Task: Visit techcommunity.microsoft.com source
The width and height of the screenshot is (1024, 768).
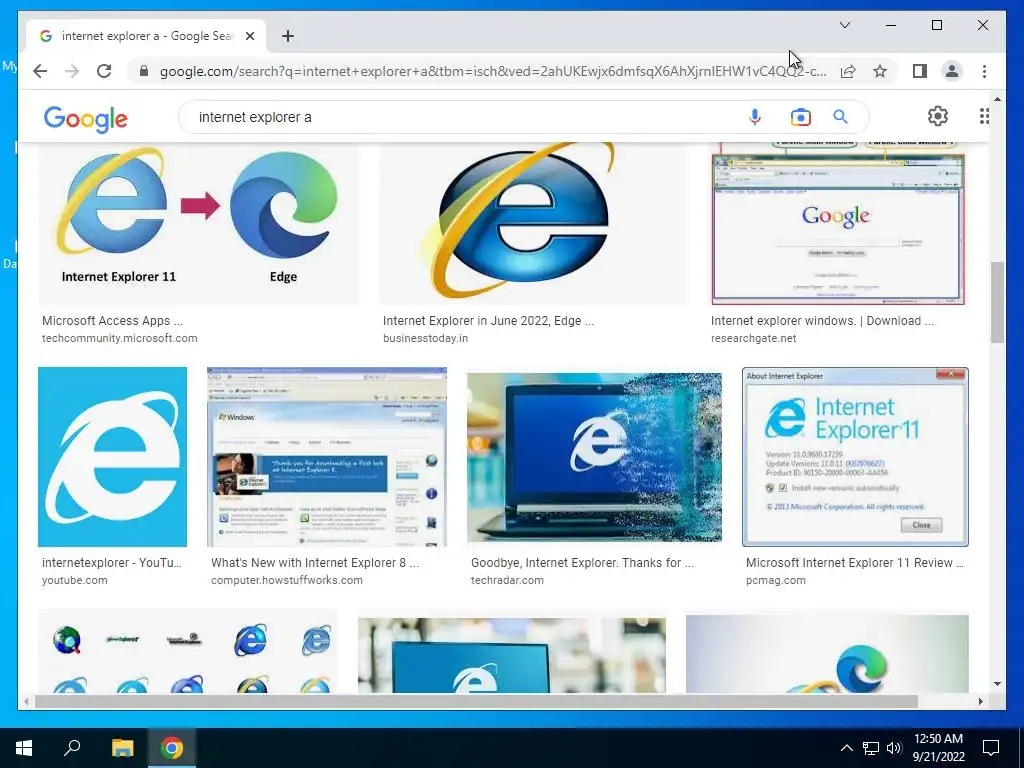Action: point(120,338)
